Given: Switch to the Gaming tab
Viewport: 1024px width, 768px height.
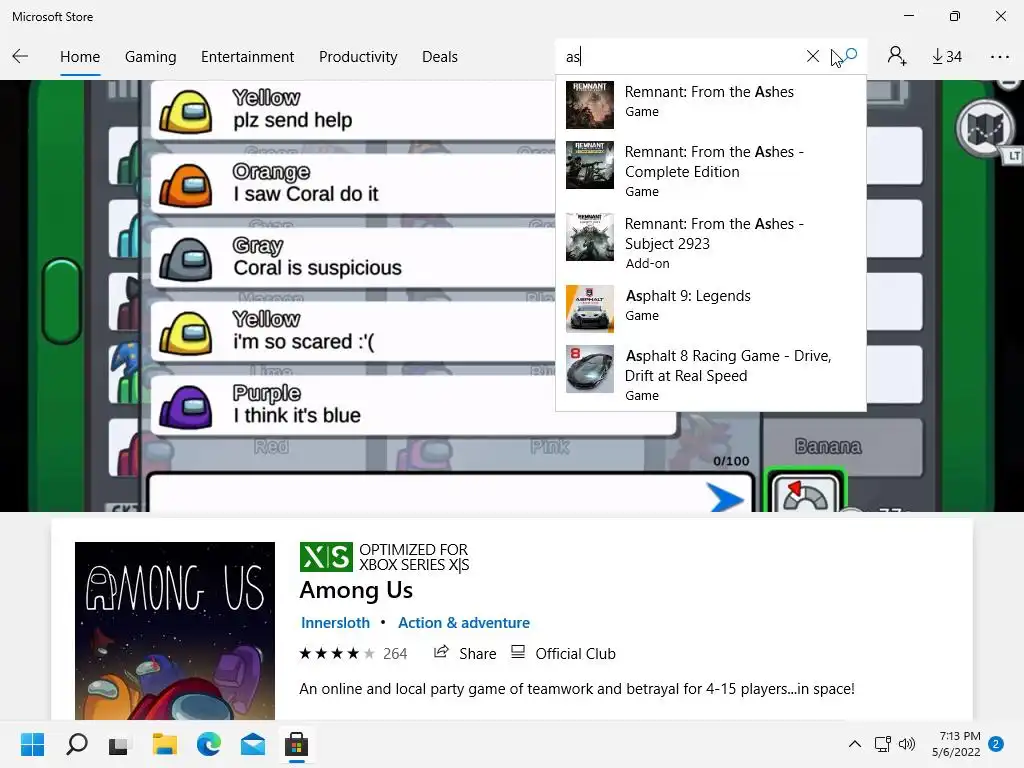Looking at the screenshot, I should pos(150,57).
